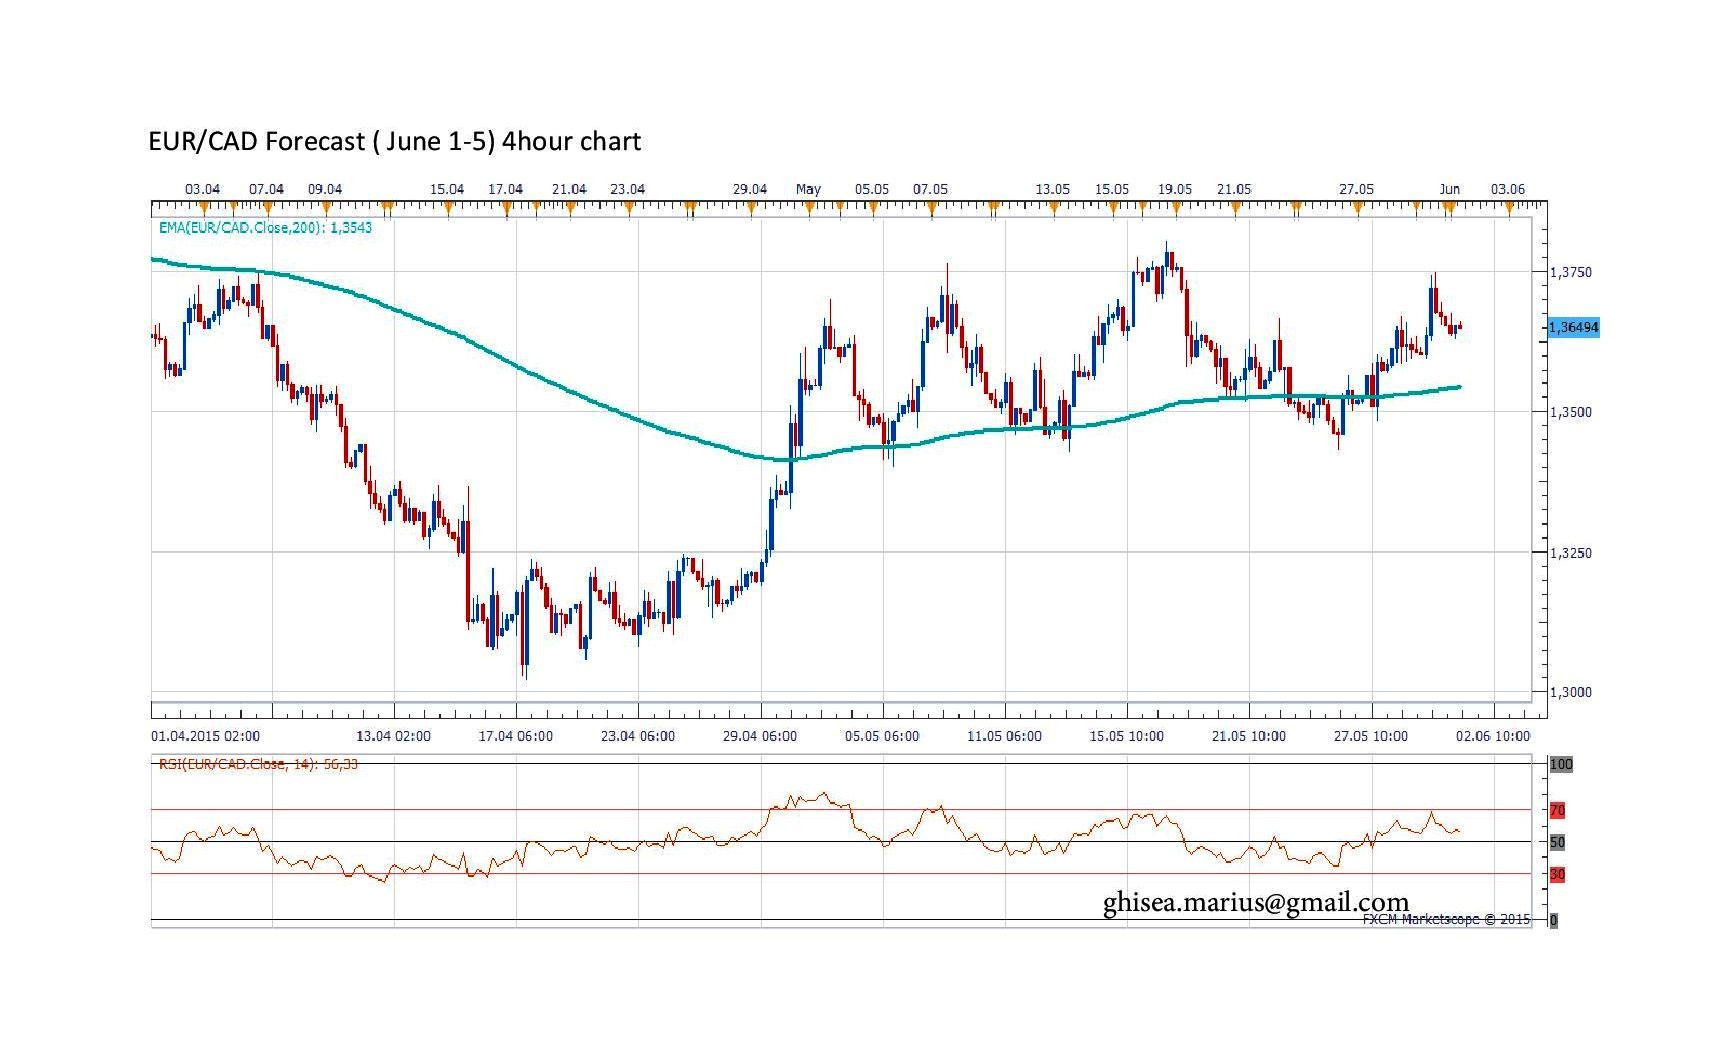Select the 15.04 date on top axis

click(447, 189)
